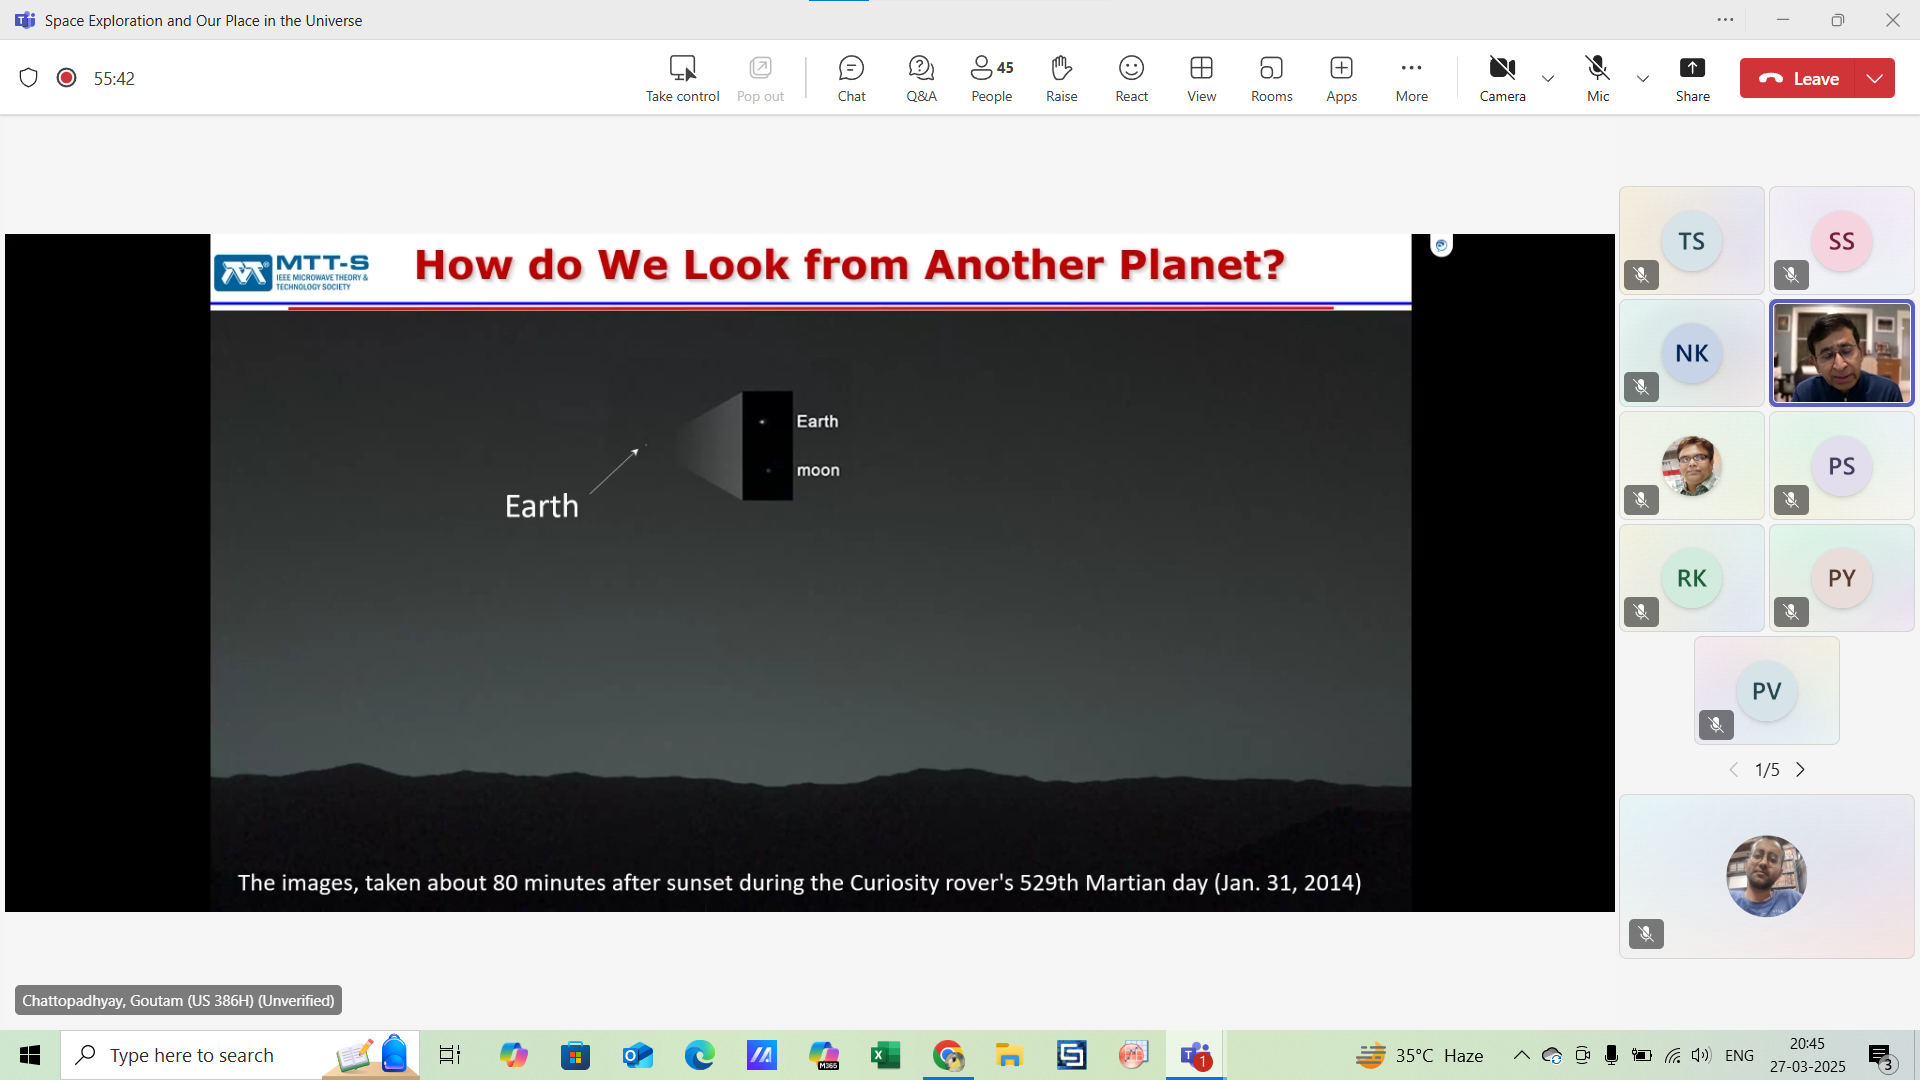Click Take control of the presentation

click(x=682, y=78)
